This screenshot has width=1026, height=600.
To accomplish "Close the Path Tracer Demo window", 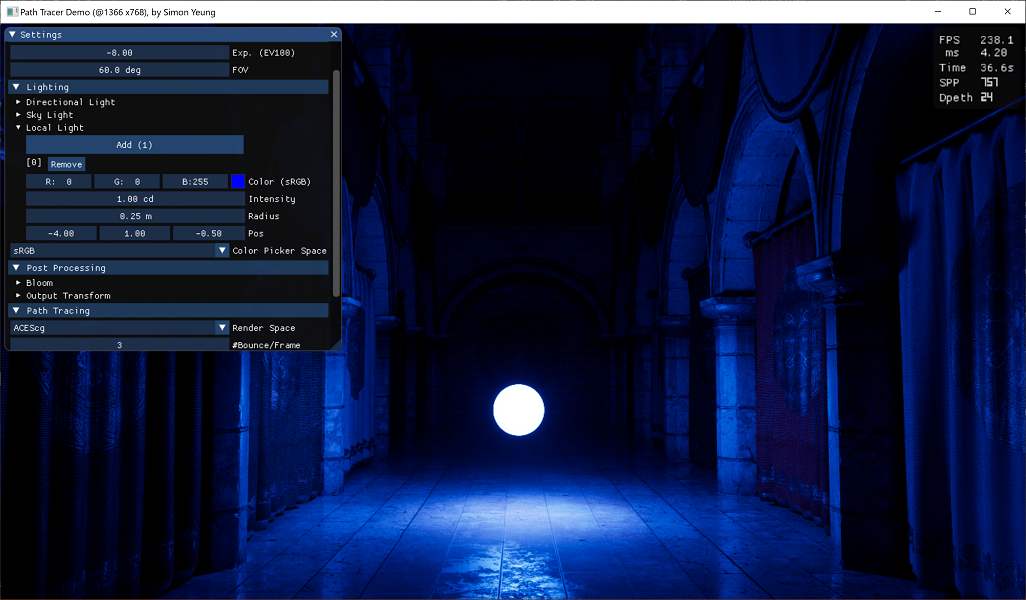I will coord(1008,12).
